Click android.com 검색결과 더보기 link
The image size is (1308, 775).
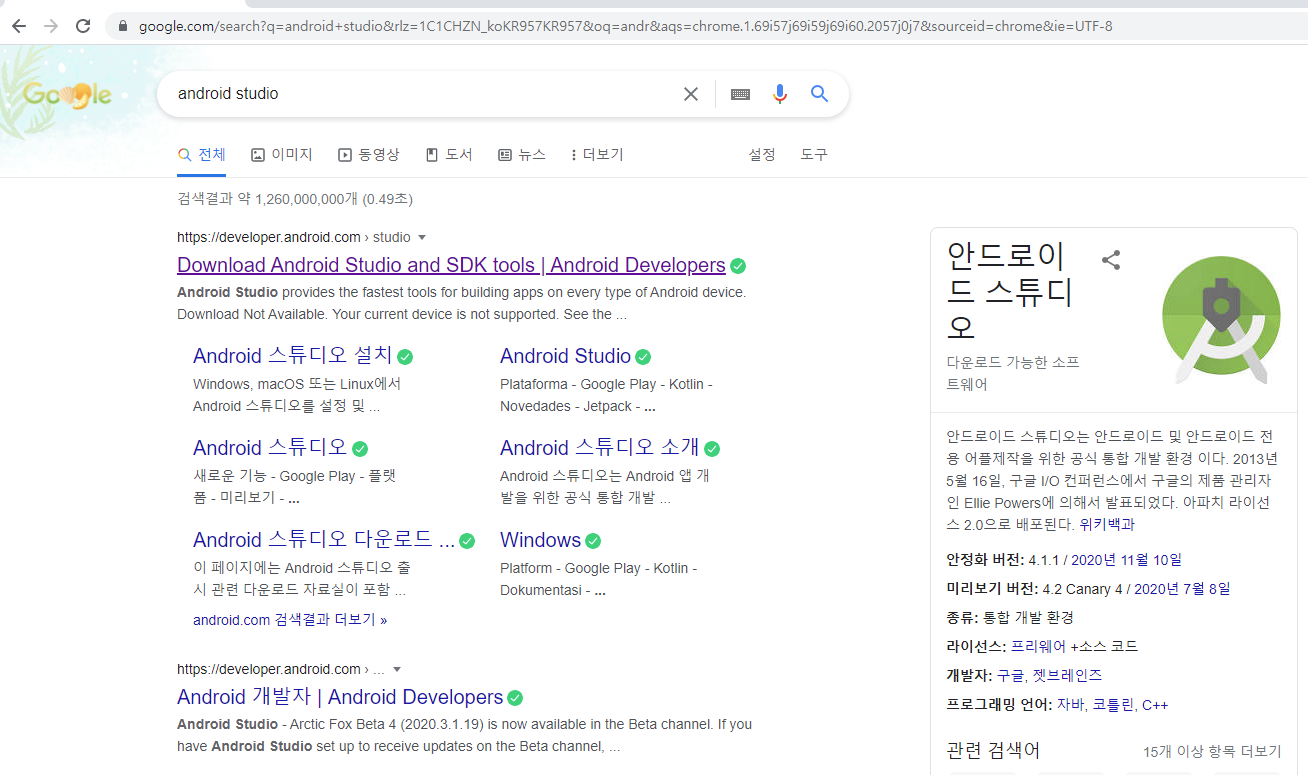(290, 620)
